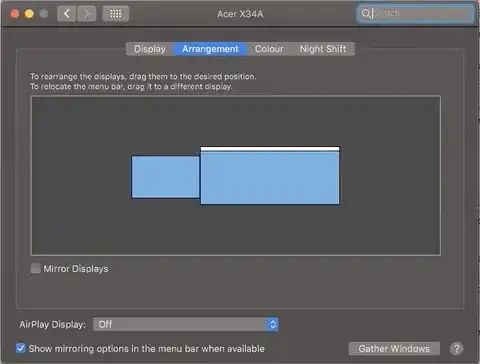This screenshot has height=364, width=480.
Task: Click the 'To relocate the menu bar' text
Action: (131, 87)
